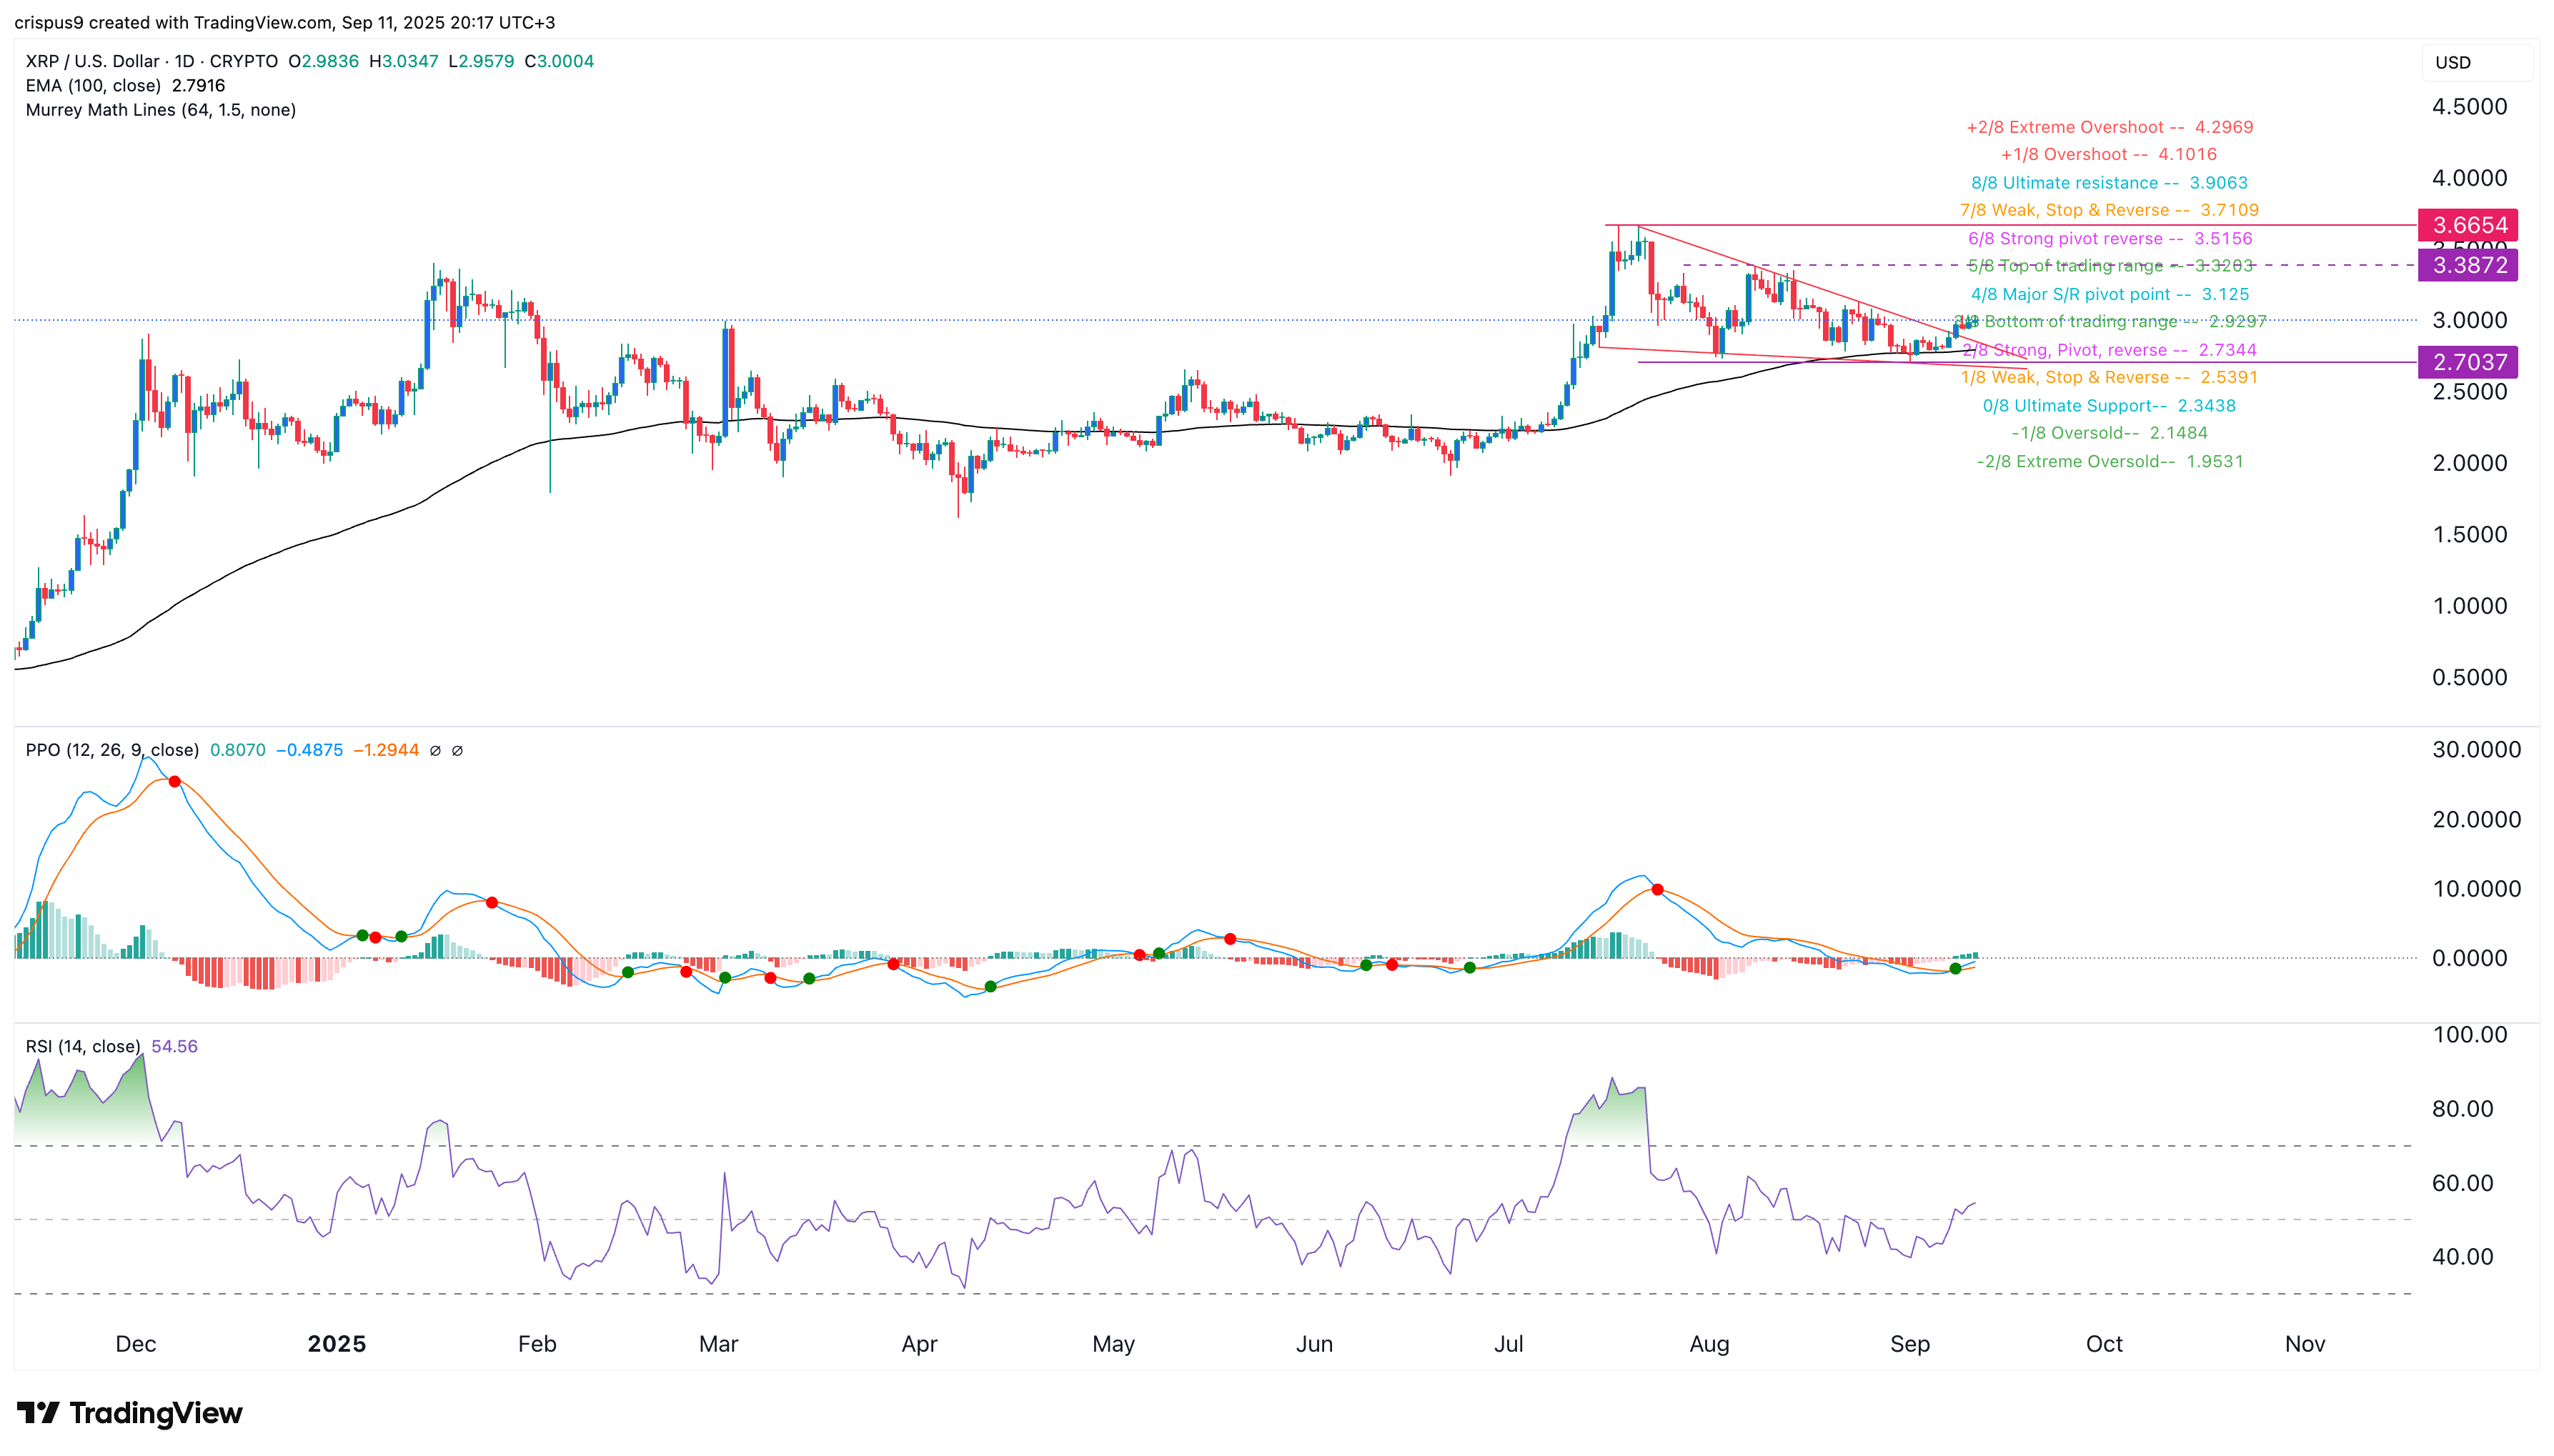Viewport: 2554px width, 1456px height.
Task: Click the 2025 label on the time axis
Action: [337, 1344]
